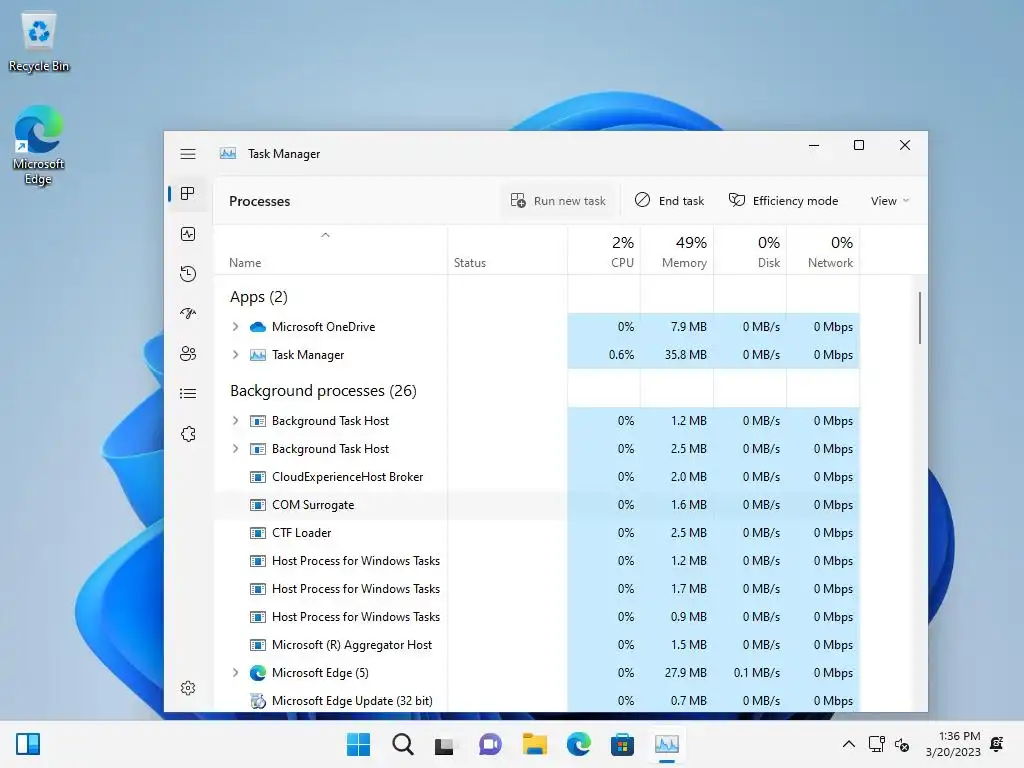Click the 27.9 MB memory value
This screenshot has height=768, width=1024.
pyautogui.click(x=686, y=673)
